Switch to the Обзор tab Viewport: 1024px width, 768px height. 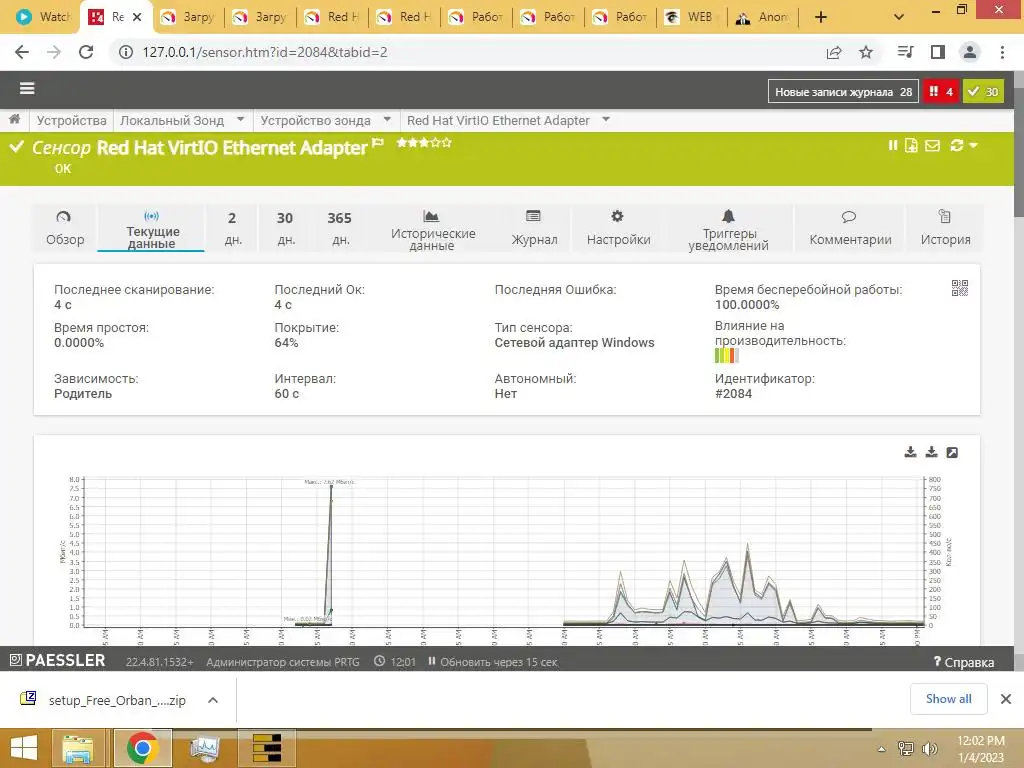coord(65,228)
